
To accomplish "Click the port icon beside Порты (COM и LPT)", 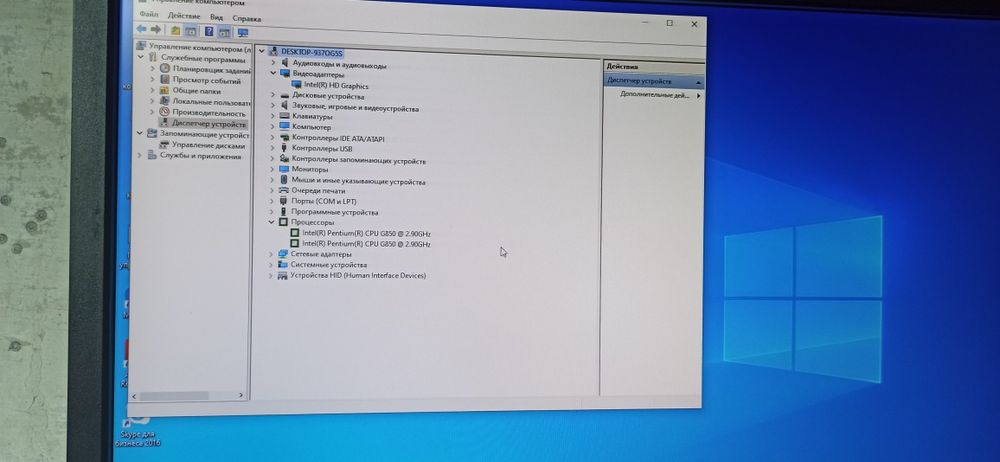I will coord(284,201).
